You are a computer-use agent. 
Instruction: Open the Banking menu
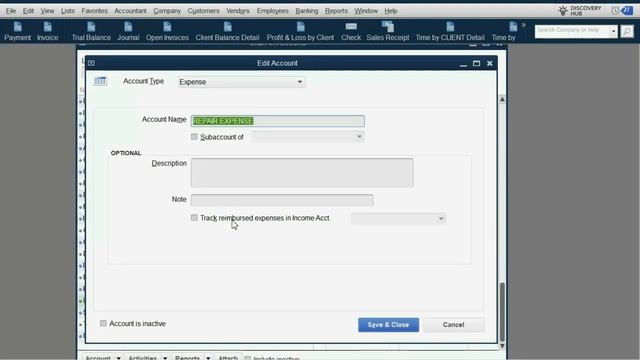pyautogui.click(x=307, y=11)
